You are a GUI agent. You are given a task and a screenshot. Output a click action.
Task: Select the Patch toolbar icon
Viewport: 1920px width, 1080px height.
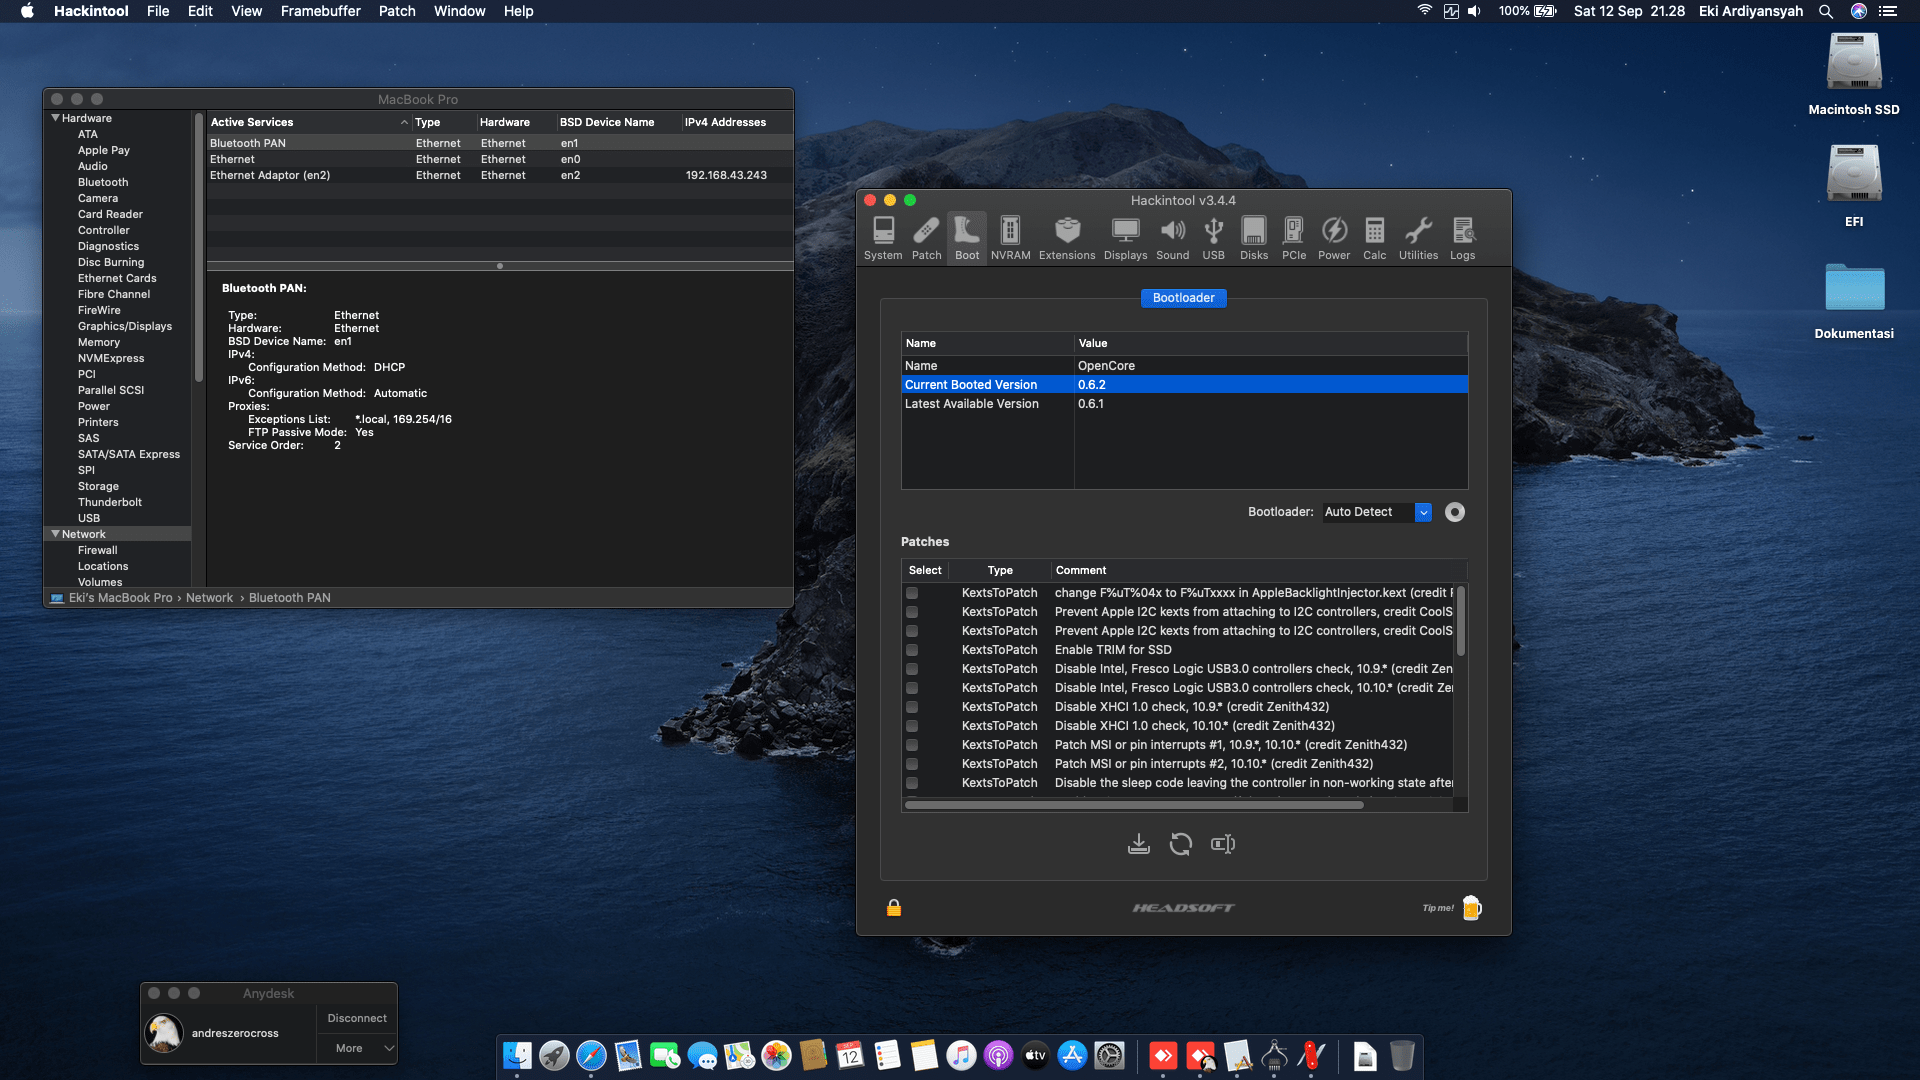(x=926, y=238)
